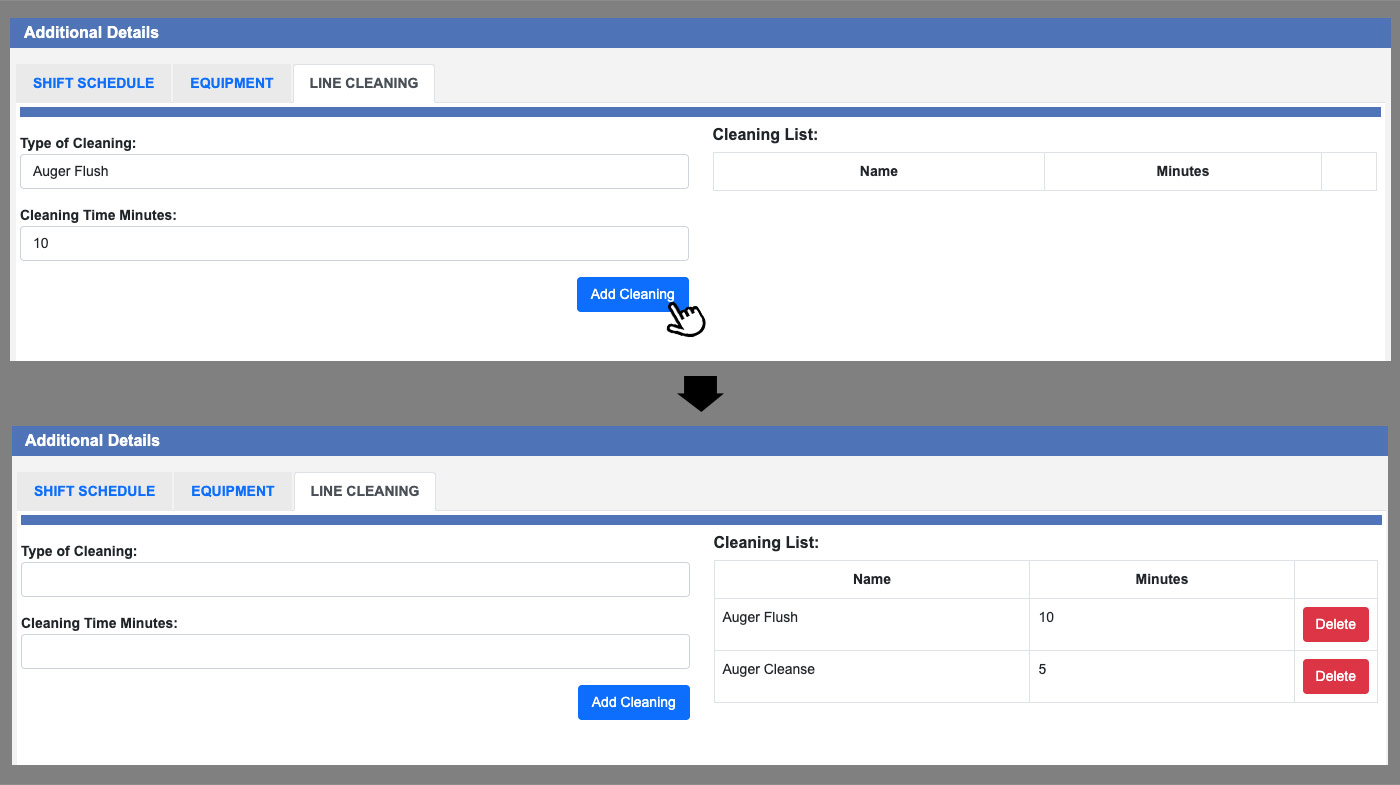Delete the Auger Flush cleaning row

point(1335,624)
